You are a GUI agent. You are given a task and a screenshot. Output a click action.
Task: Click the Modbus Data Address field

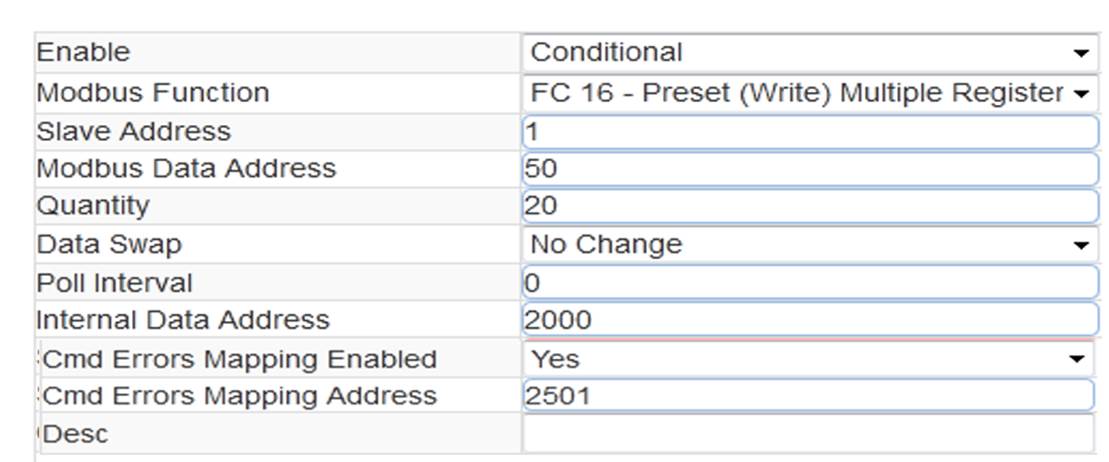810,169
